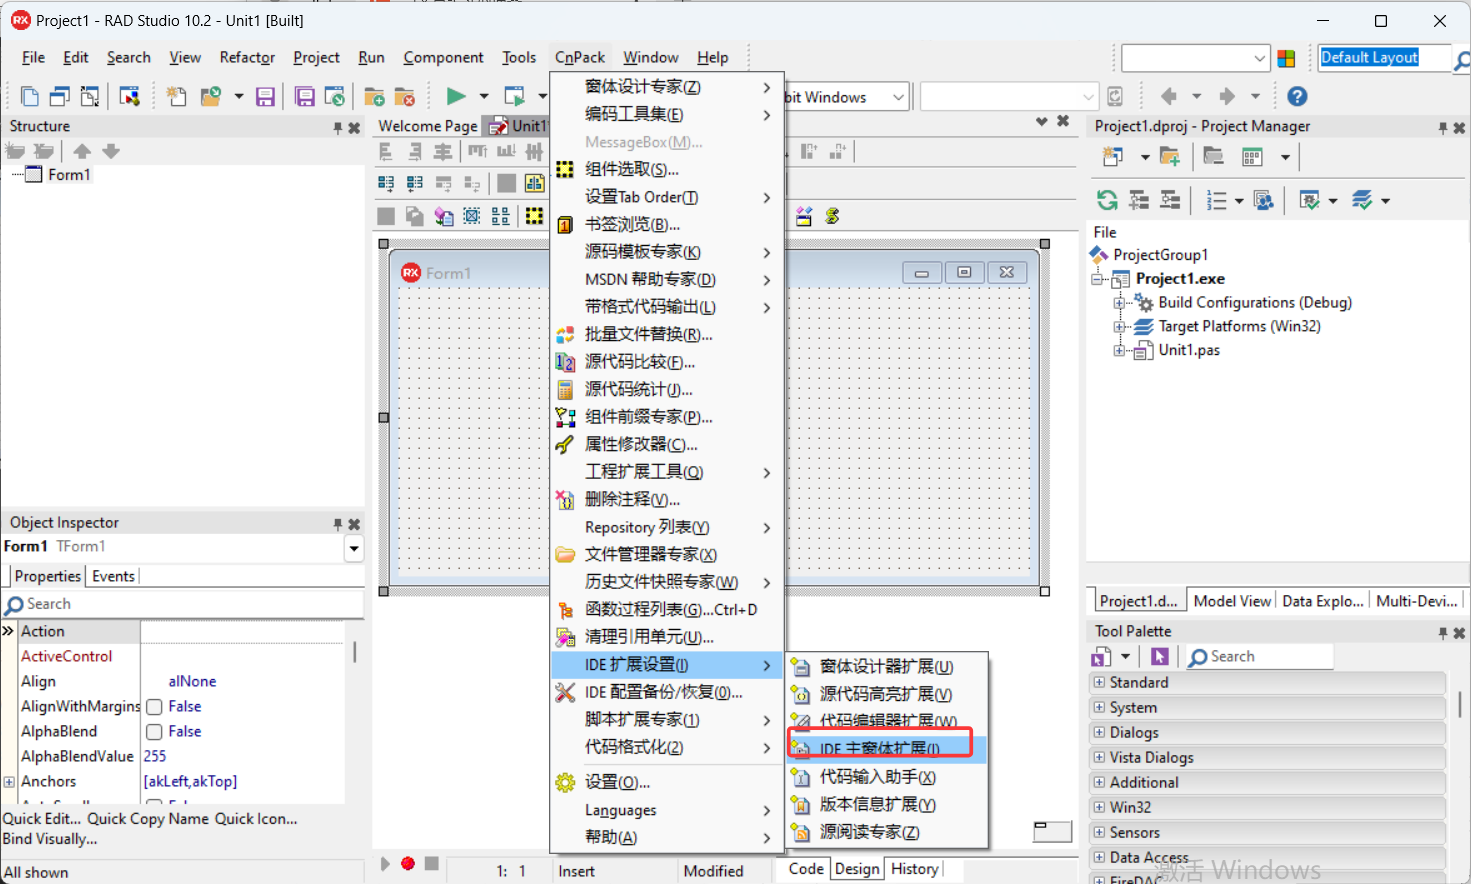The height and width of the screenshot is (884, 1471).
Task: Click the Align alNone value
Action: tap(192, 682)
